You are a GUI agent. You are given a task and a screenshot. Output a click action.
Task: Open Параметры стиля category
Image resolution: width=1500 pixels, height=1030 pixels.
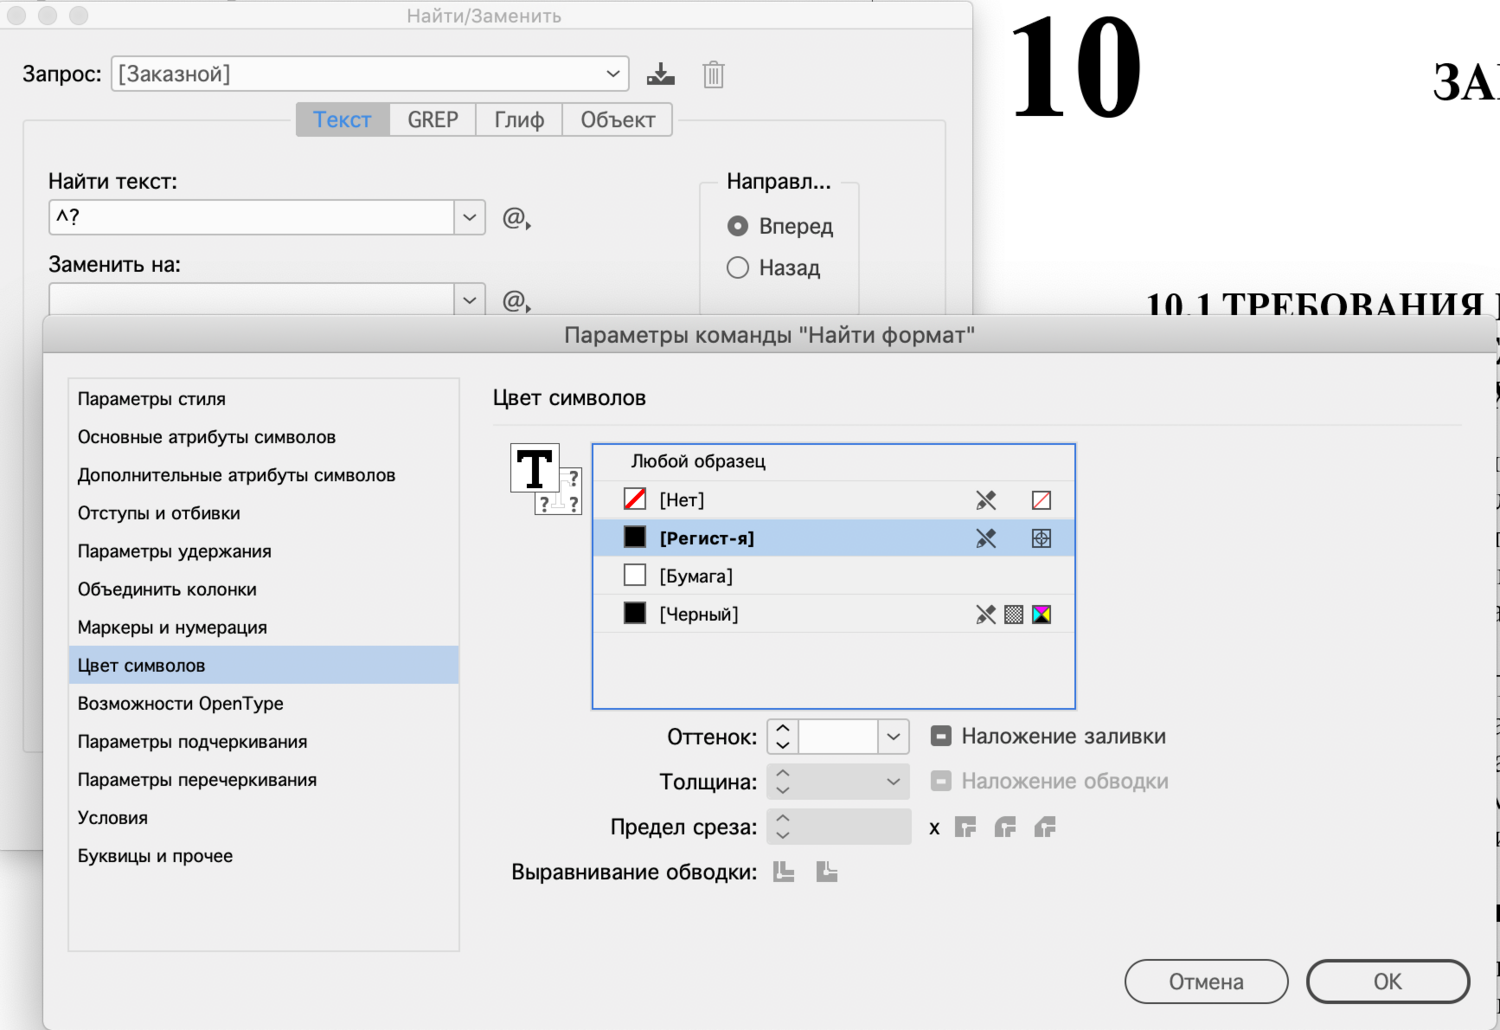264,399
